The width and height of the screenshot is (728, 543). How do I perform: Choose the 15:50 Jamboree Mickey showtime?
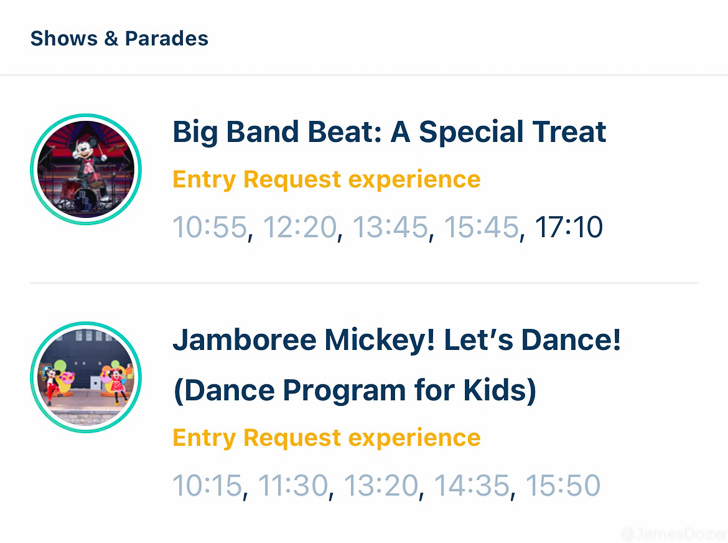[563, 485]
